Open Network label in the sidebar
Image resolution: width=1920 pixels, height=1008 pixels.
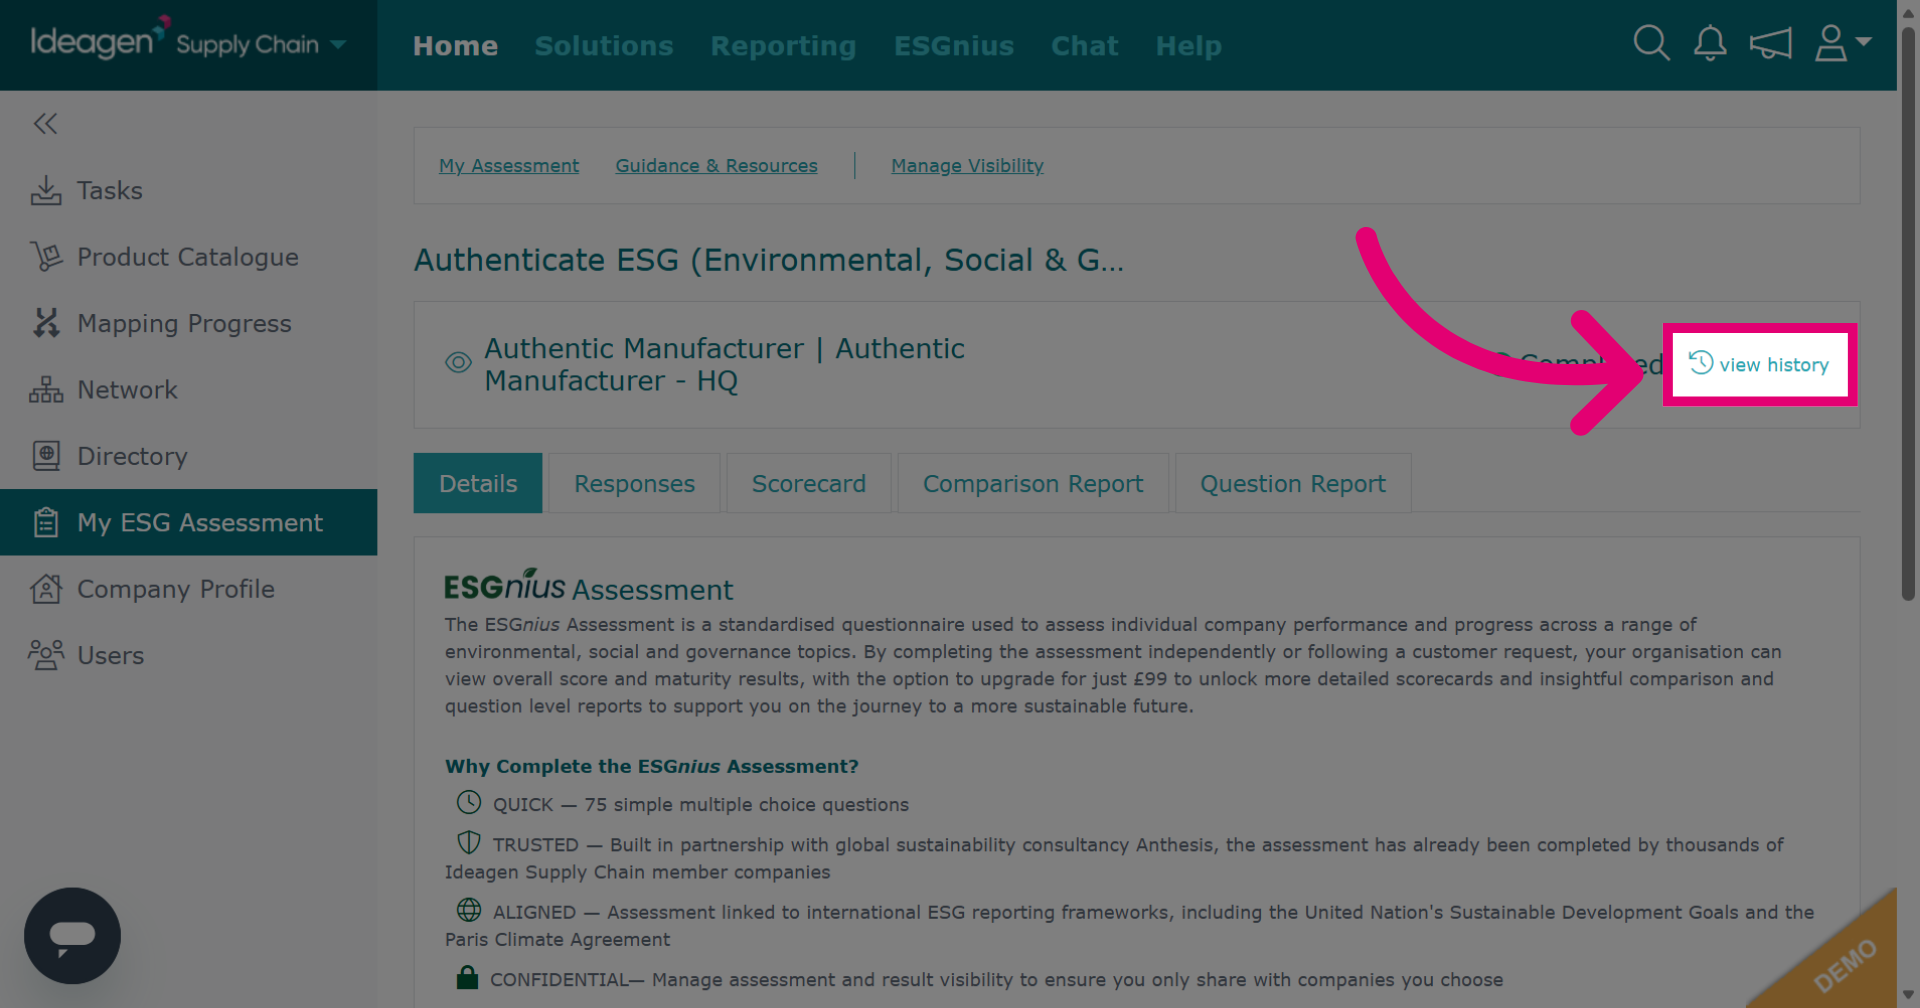(x=128, y=390)
